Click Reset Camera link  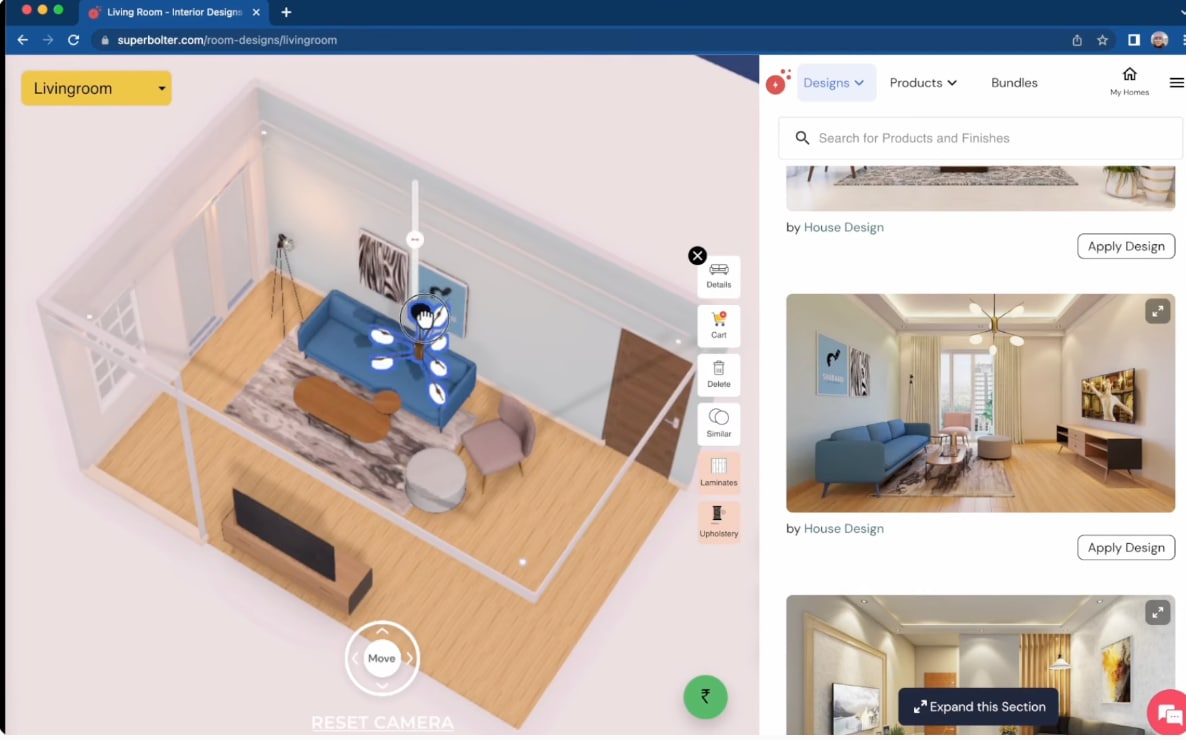[x=382, y=722]
